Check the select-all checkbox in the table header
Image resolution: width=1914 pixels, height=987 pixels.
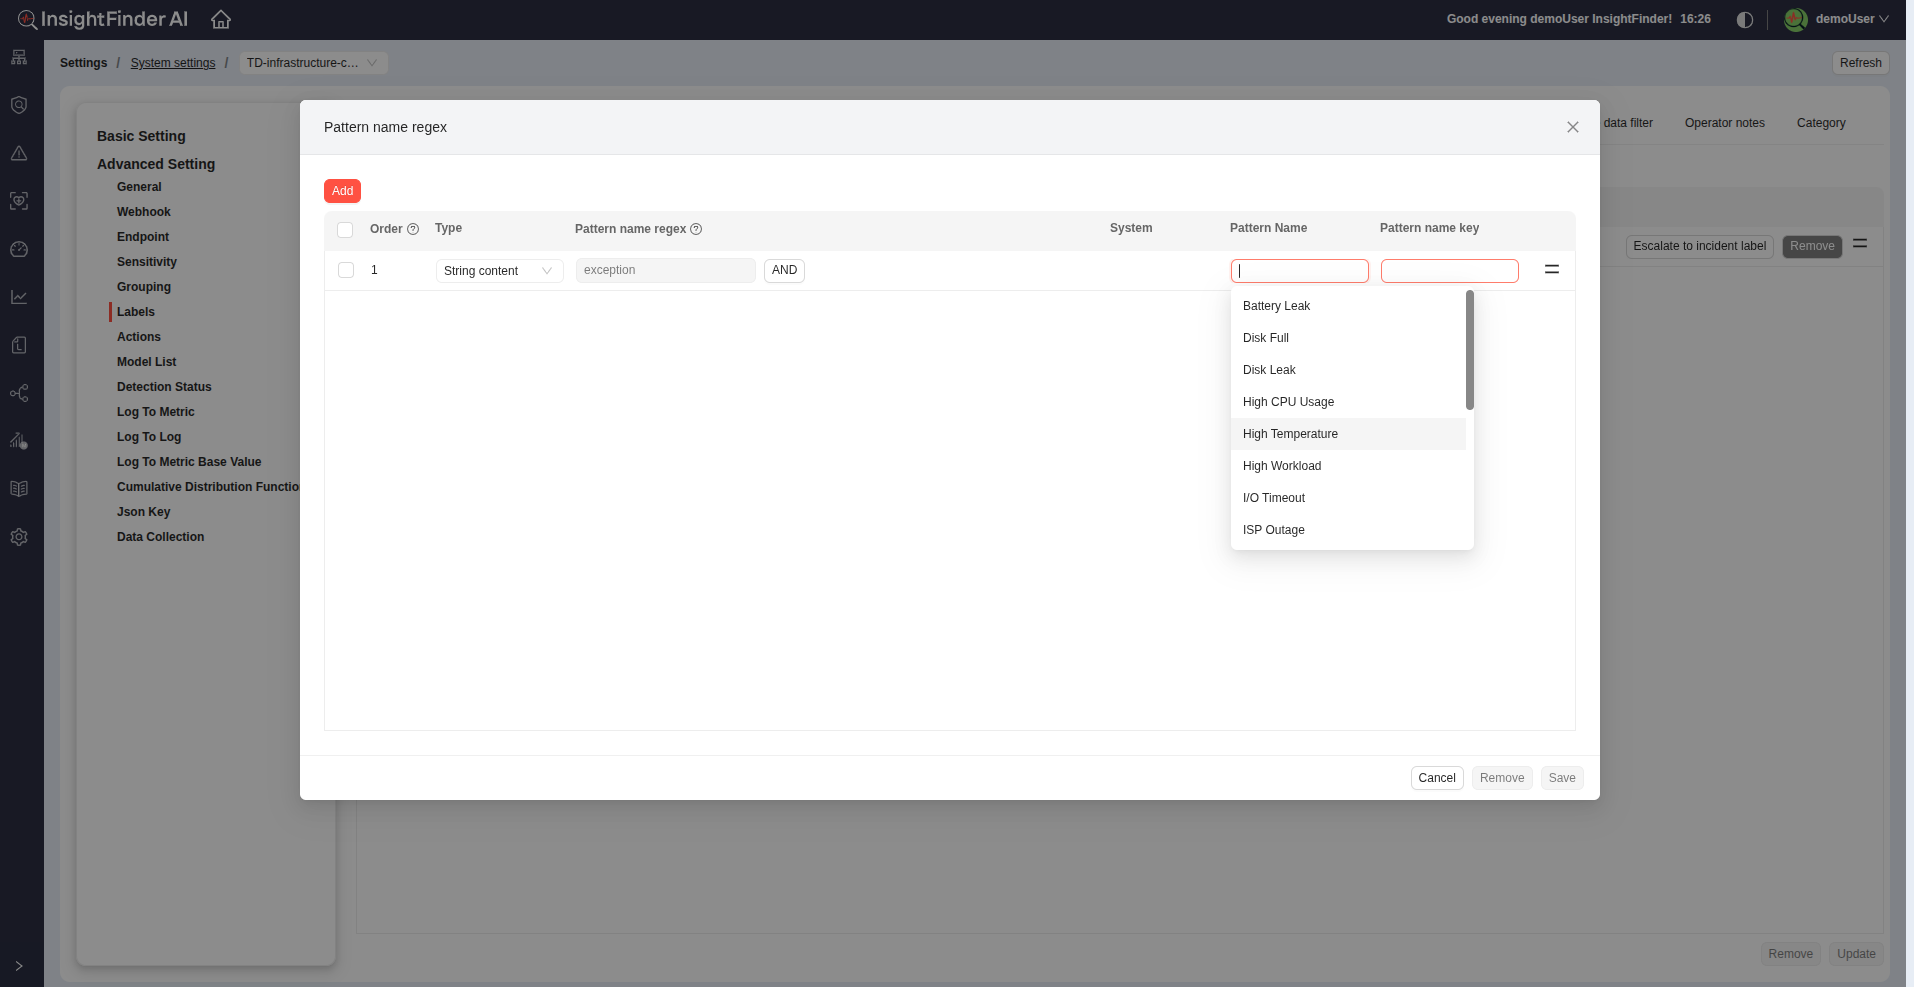(x=345, y=230)
